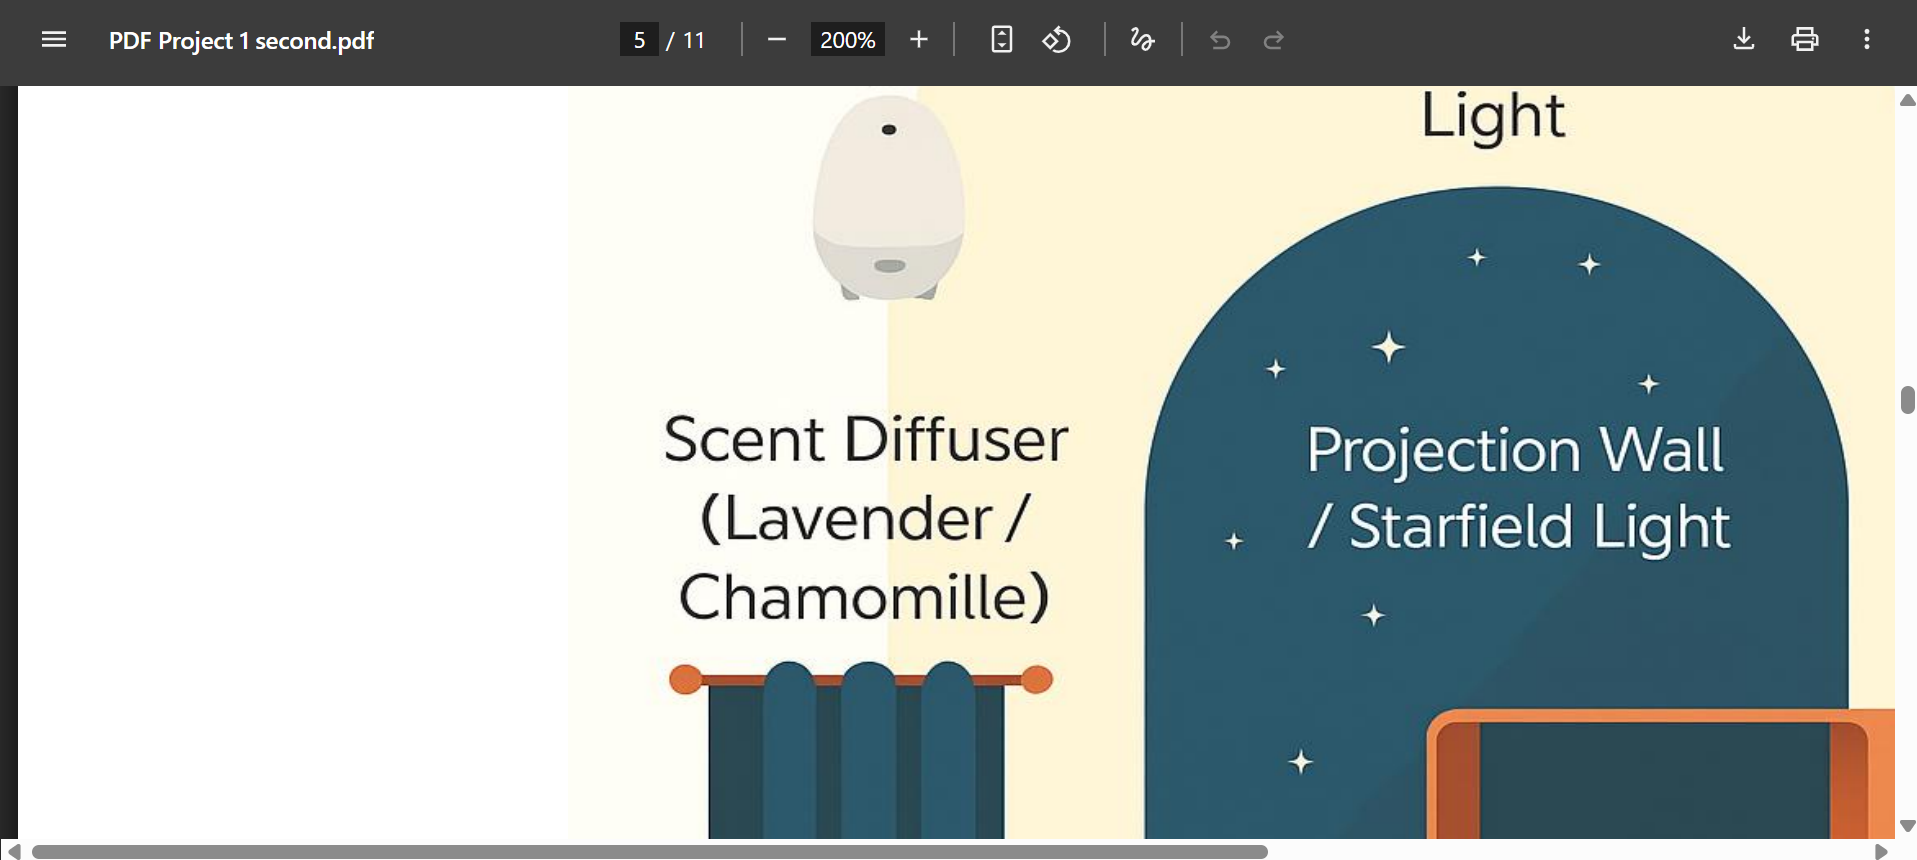Click the page number input field

(639, 40)
